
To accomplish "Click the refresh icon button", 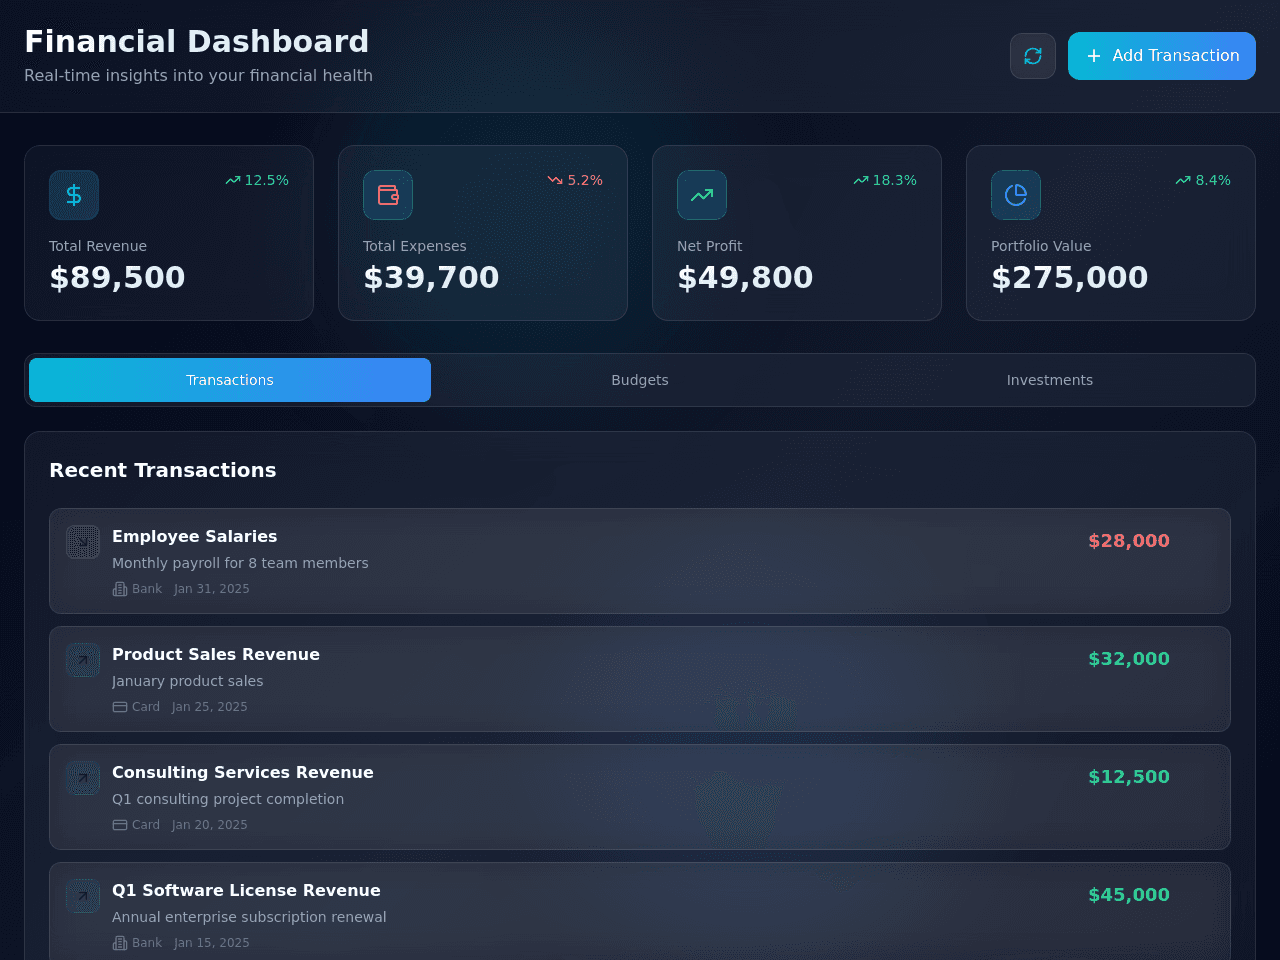I will [1033, 56].
